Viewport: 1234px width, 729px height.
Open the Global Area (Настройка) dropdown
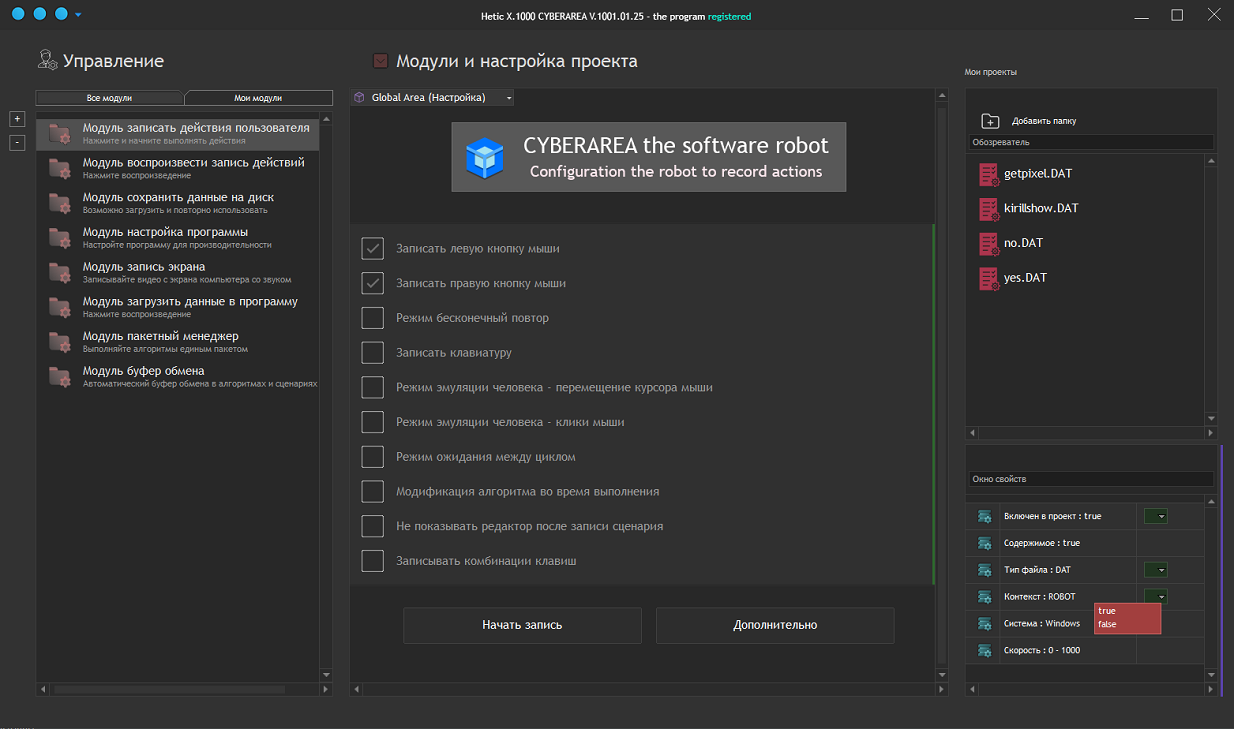[510, 98]
